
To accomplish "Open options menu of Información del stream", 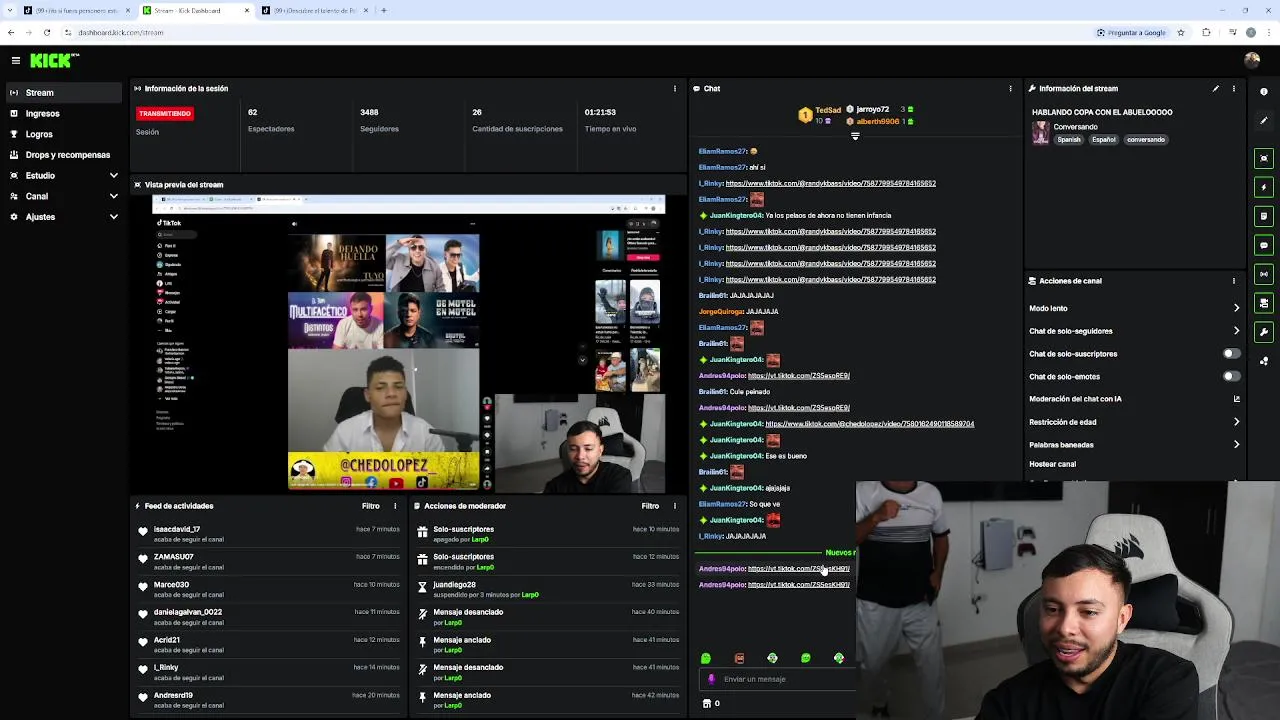I will click(x=1233, y=88).
